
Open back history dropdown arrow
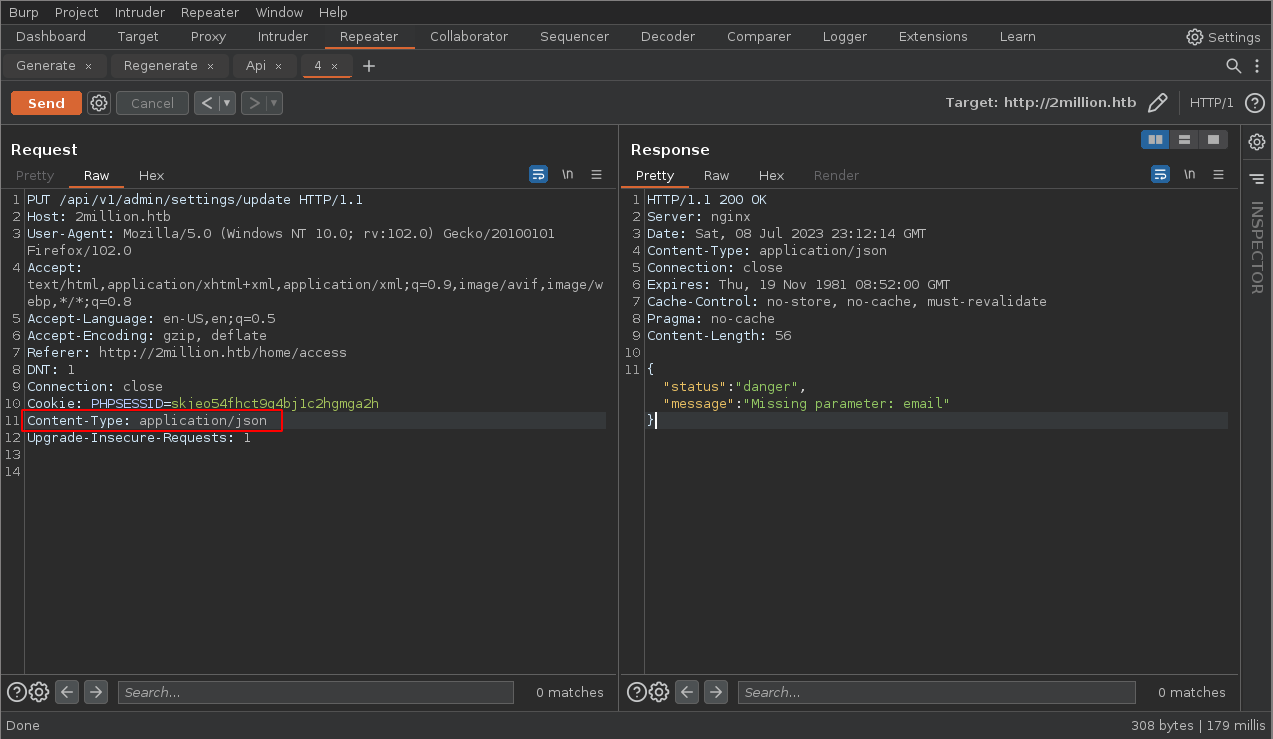pyautogui.click(x=227, y=103)
